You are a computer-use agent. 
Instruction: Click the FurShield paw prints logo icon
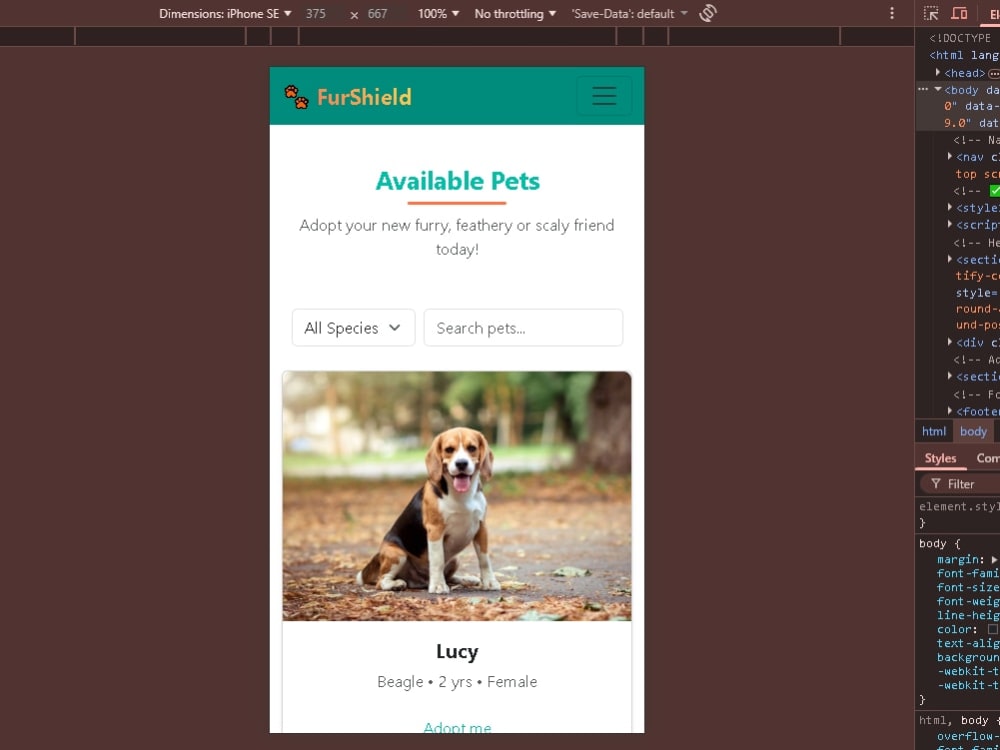(x=297, y=97)
